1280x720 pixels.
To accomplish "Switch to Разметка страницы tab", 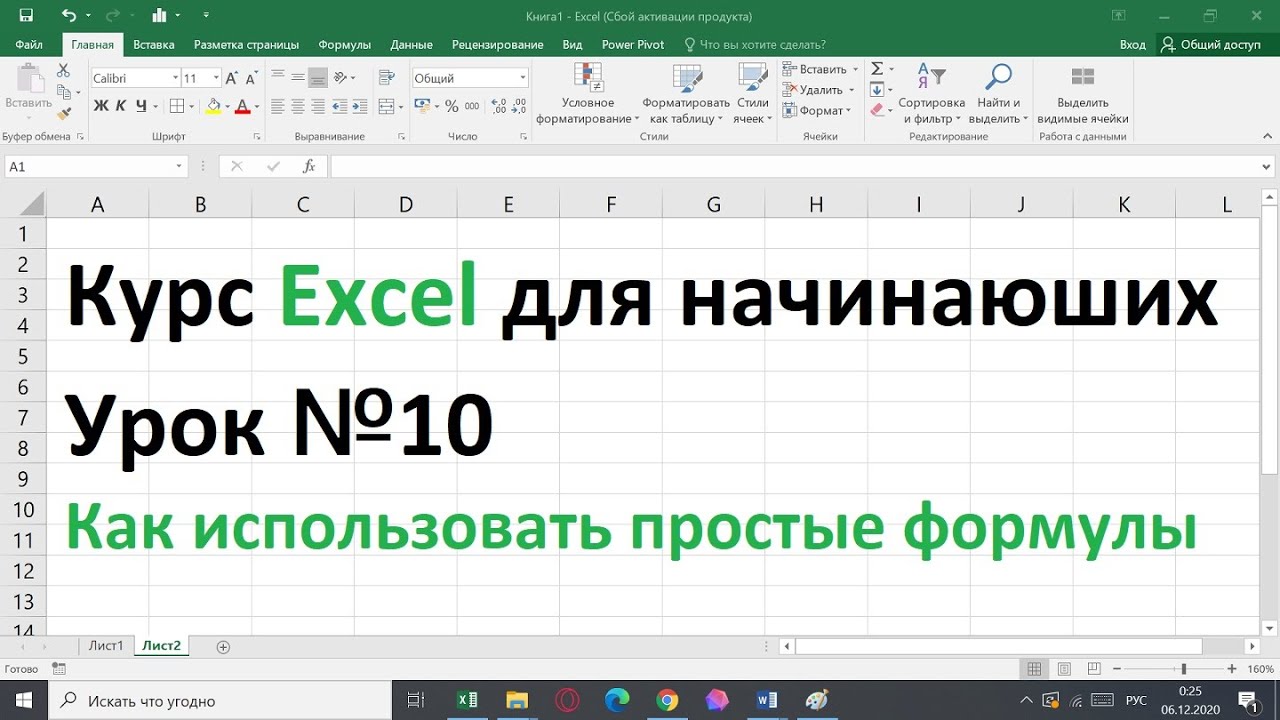I will (246, 45).
